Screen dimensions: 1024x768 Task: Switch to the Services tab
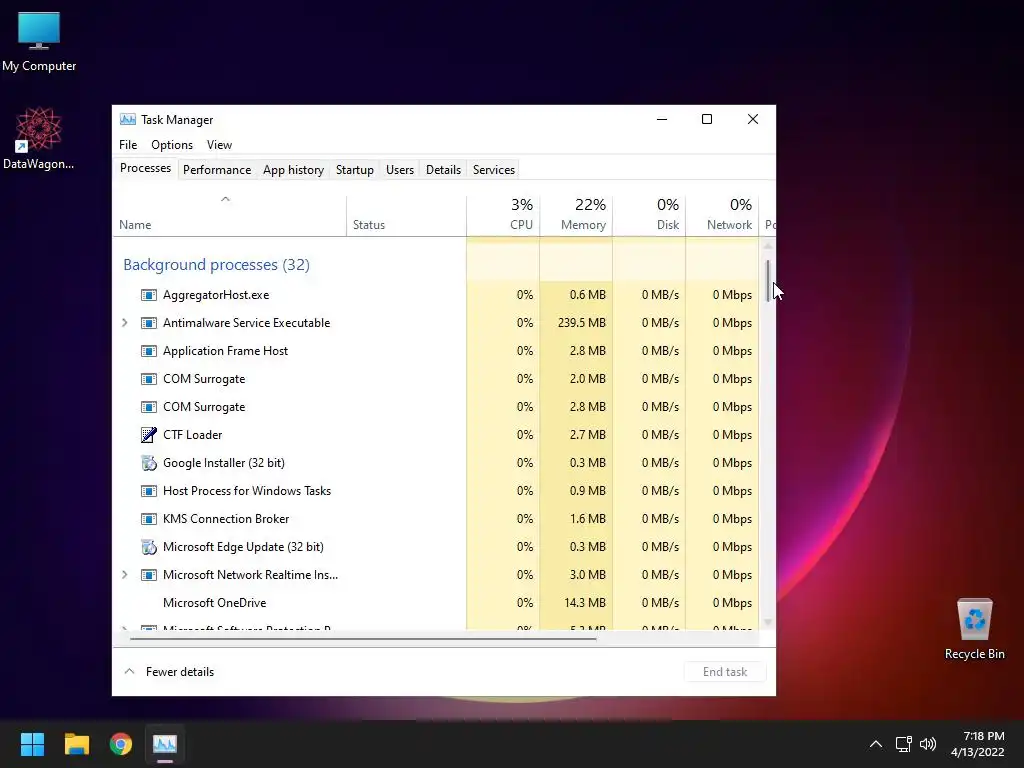click(x=494, y=170)
